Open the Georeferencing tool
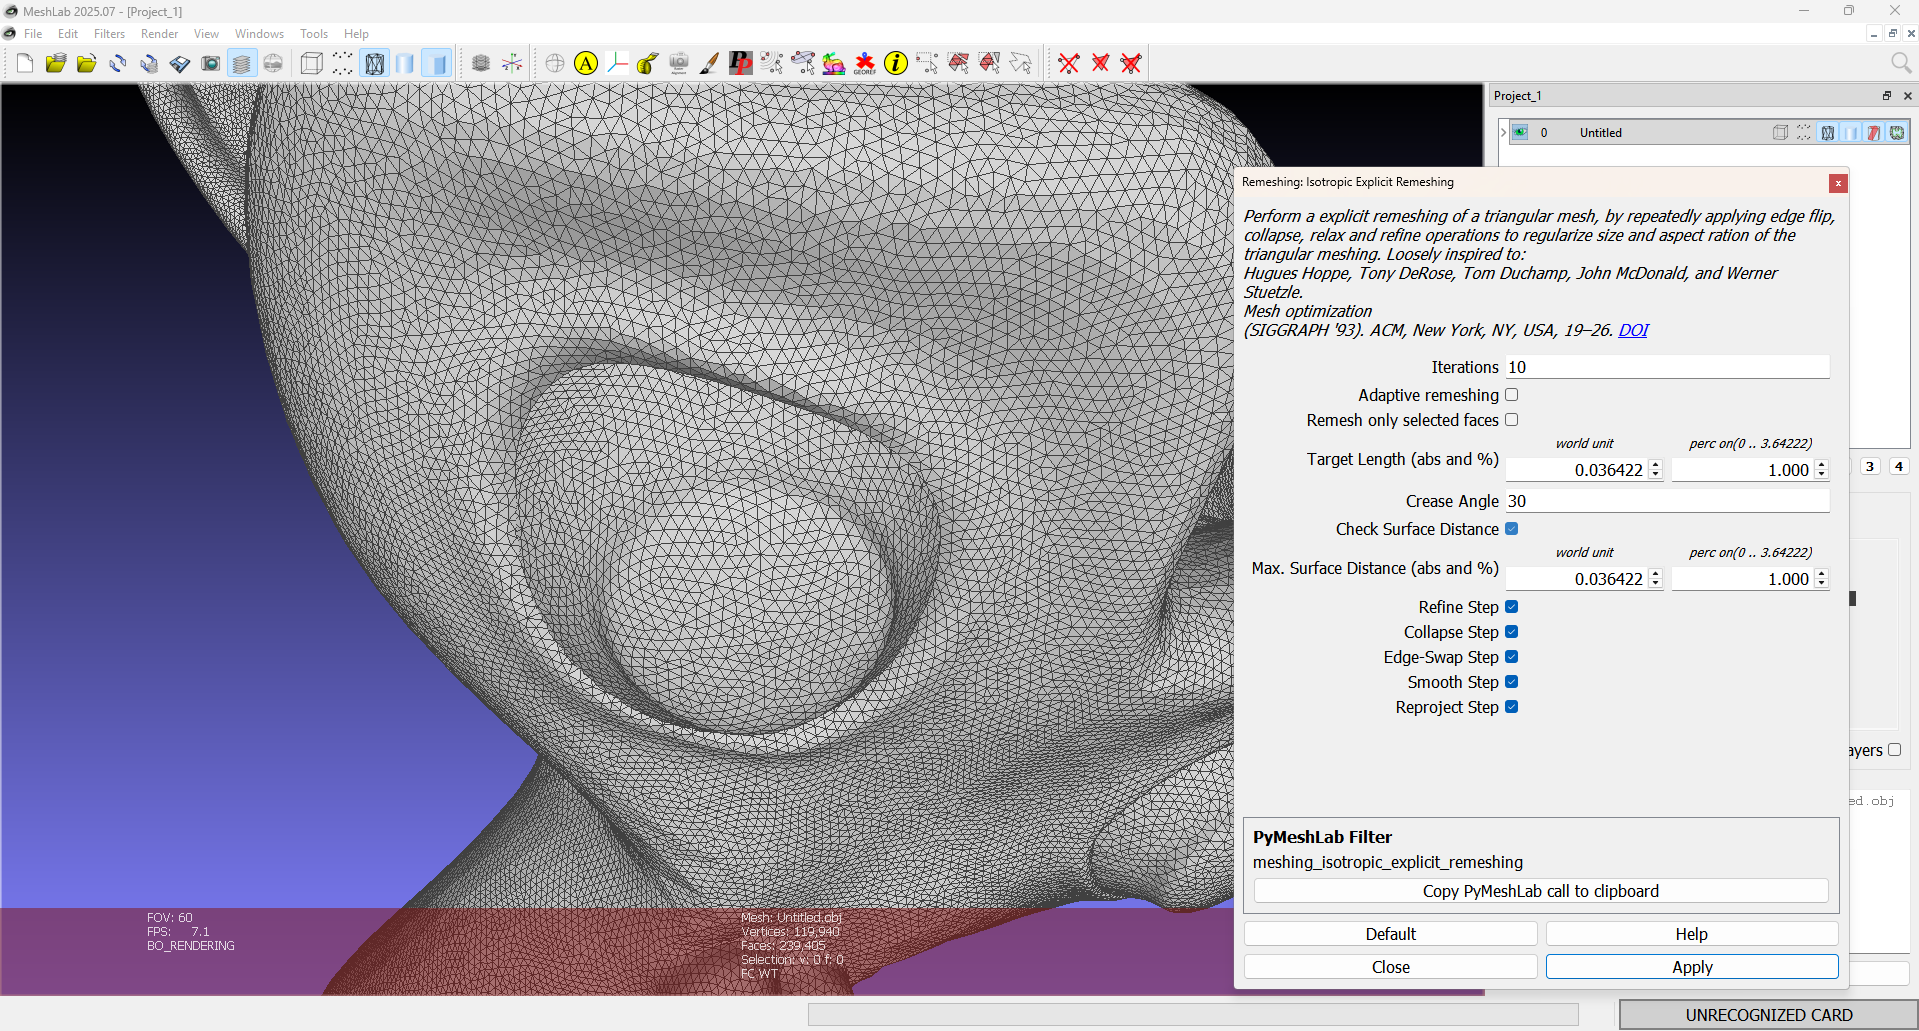 (x=865, y=64)
